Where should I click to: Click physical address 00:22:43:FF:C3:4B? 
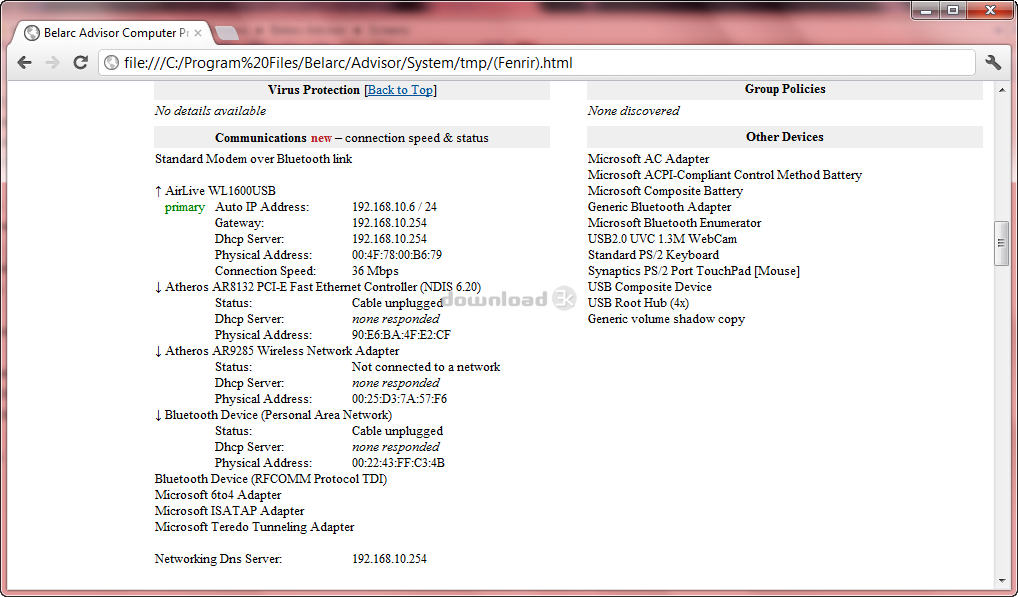pyautogui.click(x=398, y=463)
